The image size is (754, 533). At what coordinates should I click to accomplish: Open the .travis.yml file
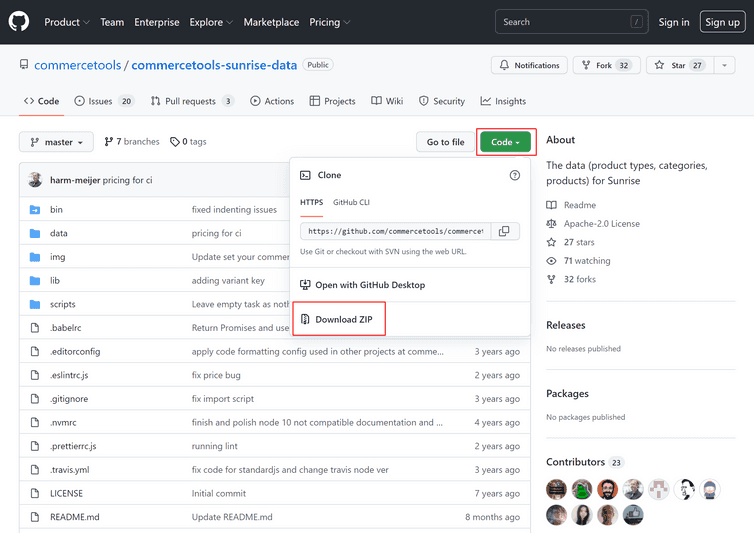(70, 470)
